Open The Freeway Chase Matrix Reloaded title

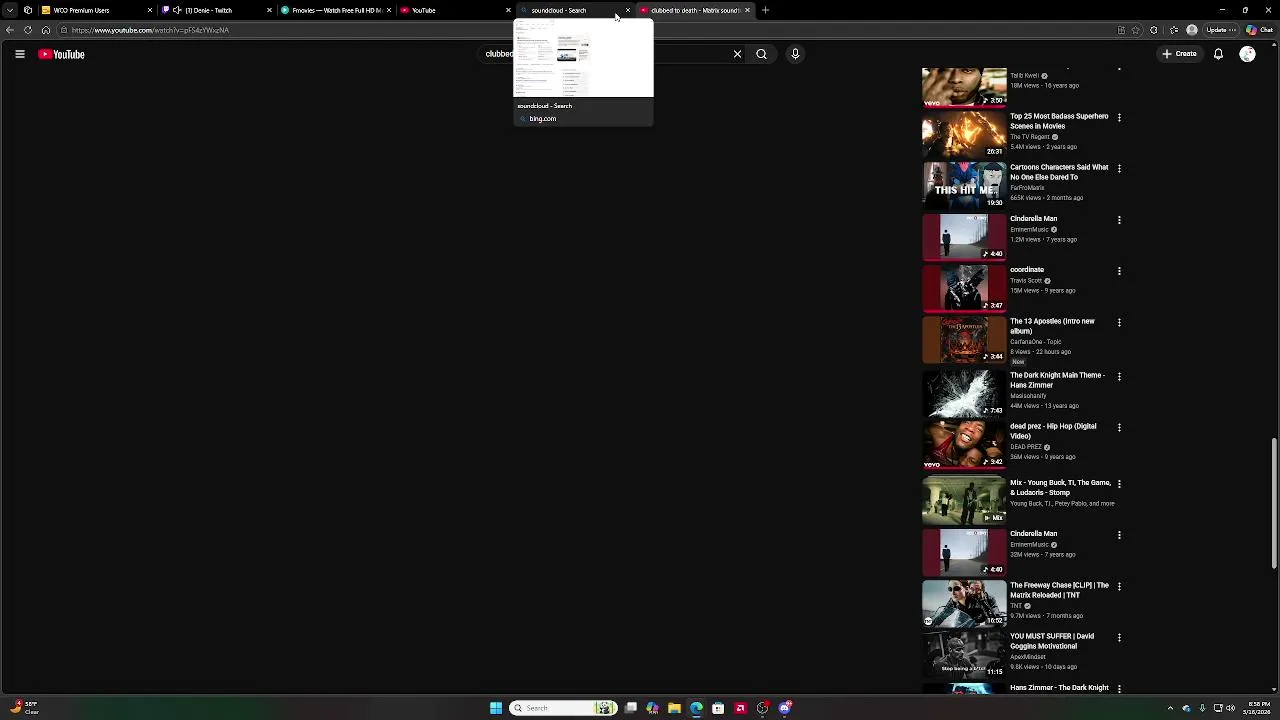[1059, 590]
